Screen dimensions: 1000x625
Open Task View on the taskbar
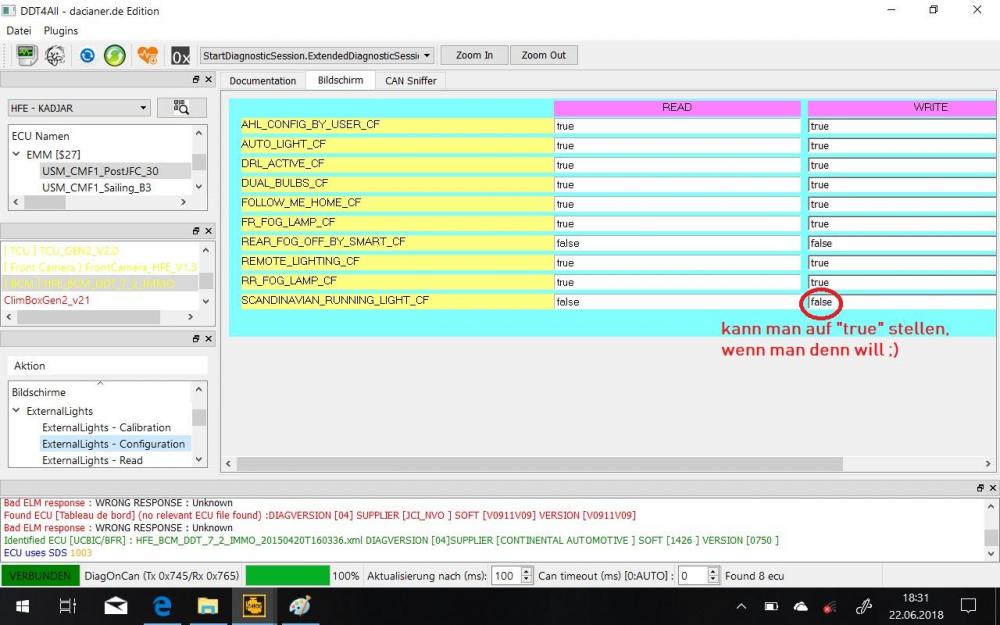click(x=68, y=606)
